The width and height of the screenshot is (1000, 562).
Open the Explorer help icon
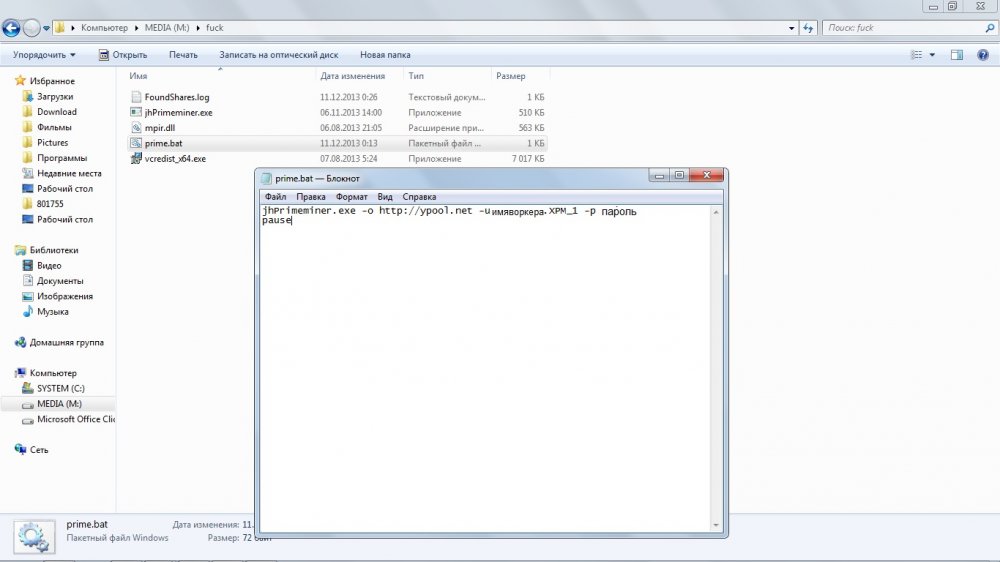point(983,55)
